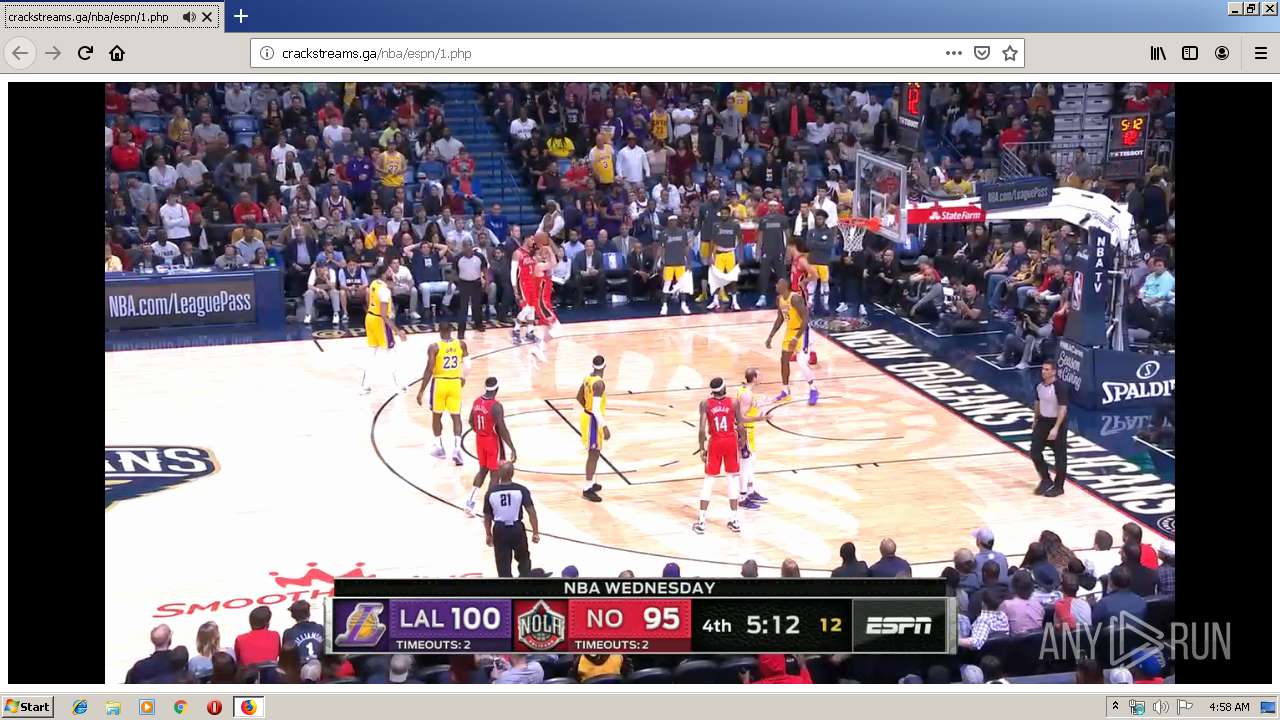Mute the crackstreams tab audio icon
Viewport: 1280px width, 720px height.
[x=189, y=17]
